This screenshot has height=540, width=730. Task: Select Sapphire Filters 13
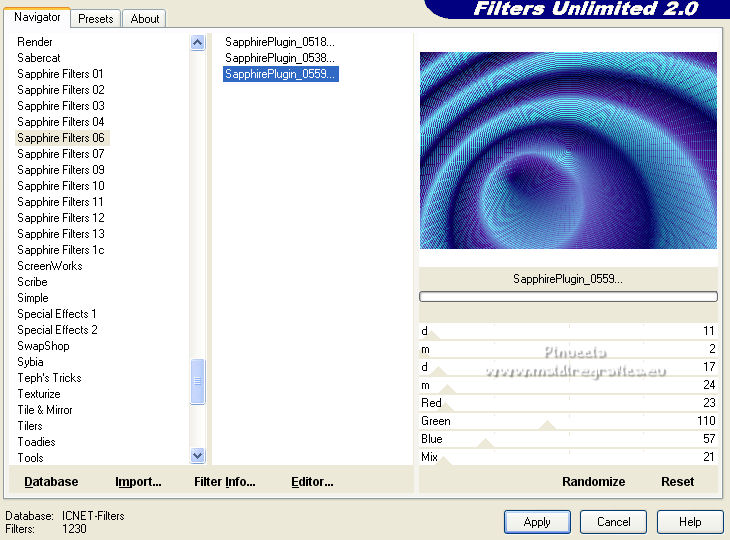coord(61,234)
